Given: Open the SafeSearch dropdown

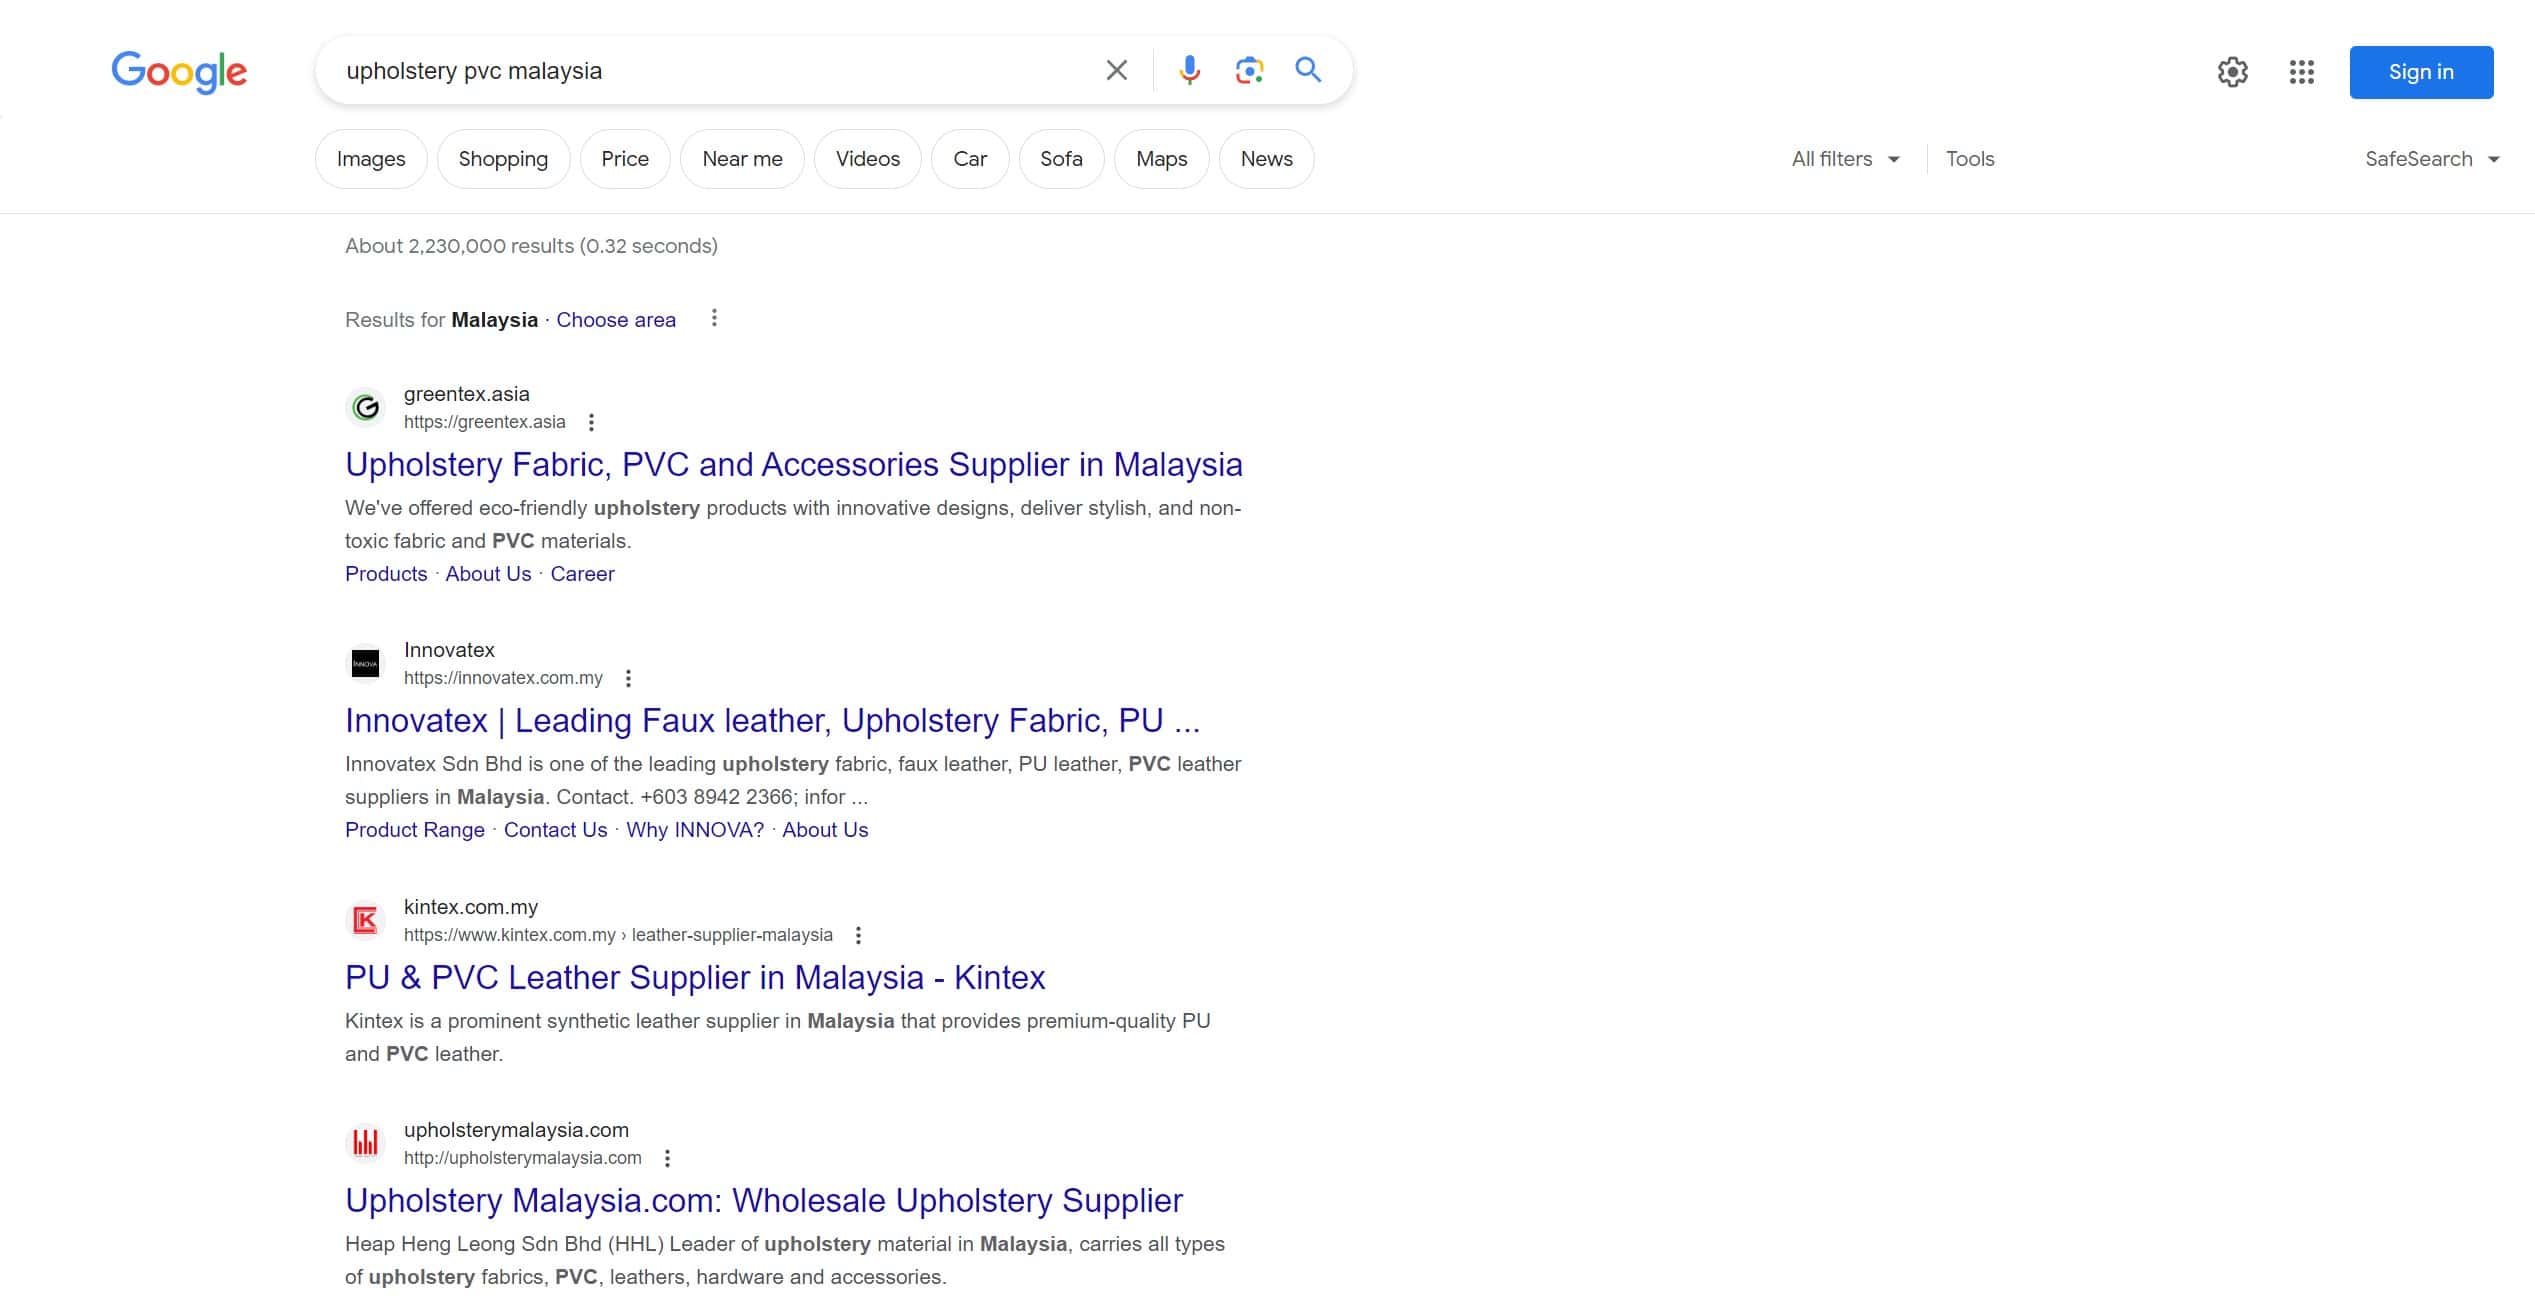Looking at the screenshot, I should pos(2431,159).
